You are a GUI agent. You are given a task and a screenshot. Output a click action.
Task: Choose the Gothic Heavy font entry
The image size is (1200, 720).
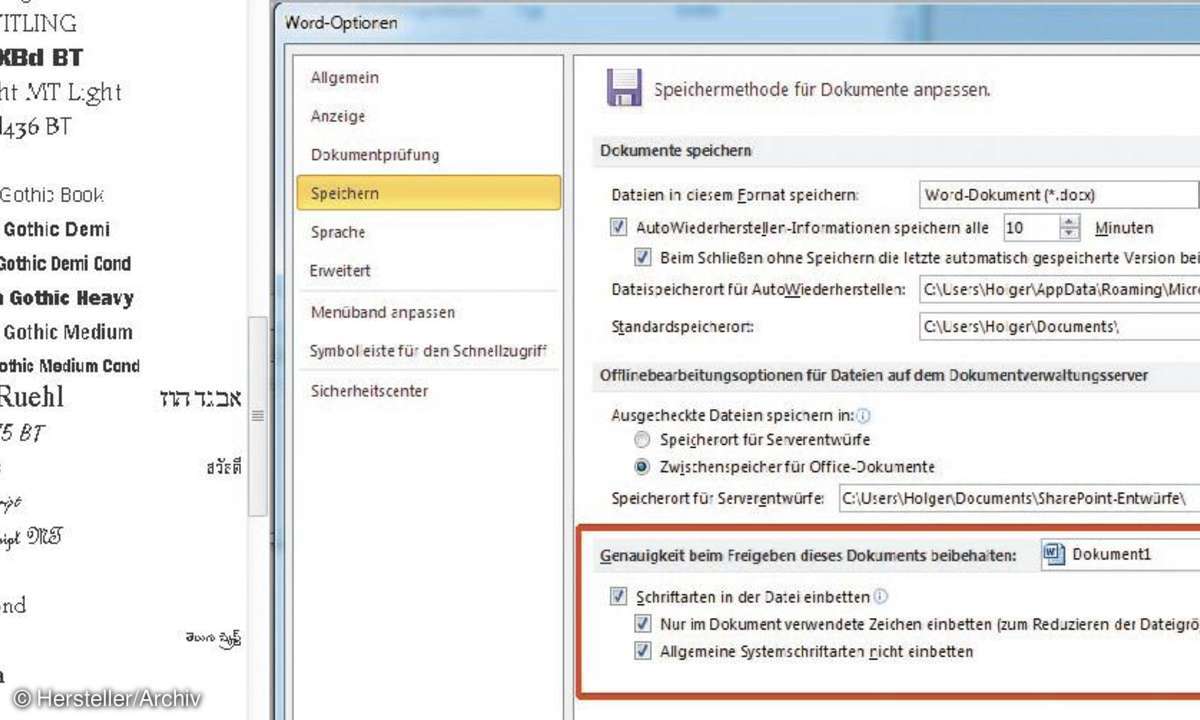(x=67, y=298)
